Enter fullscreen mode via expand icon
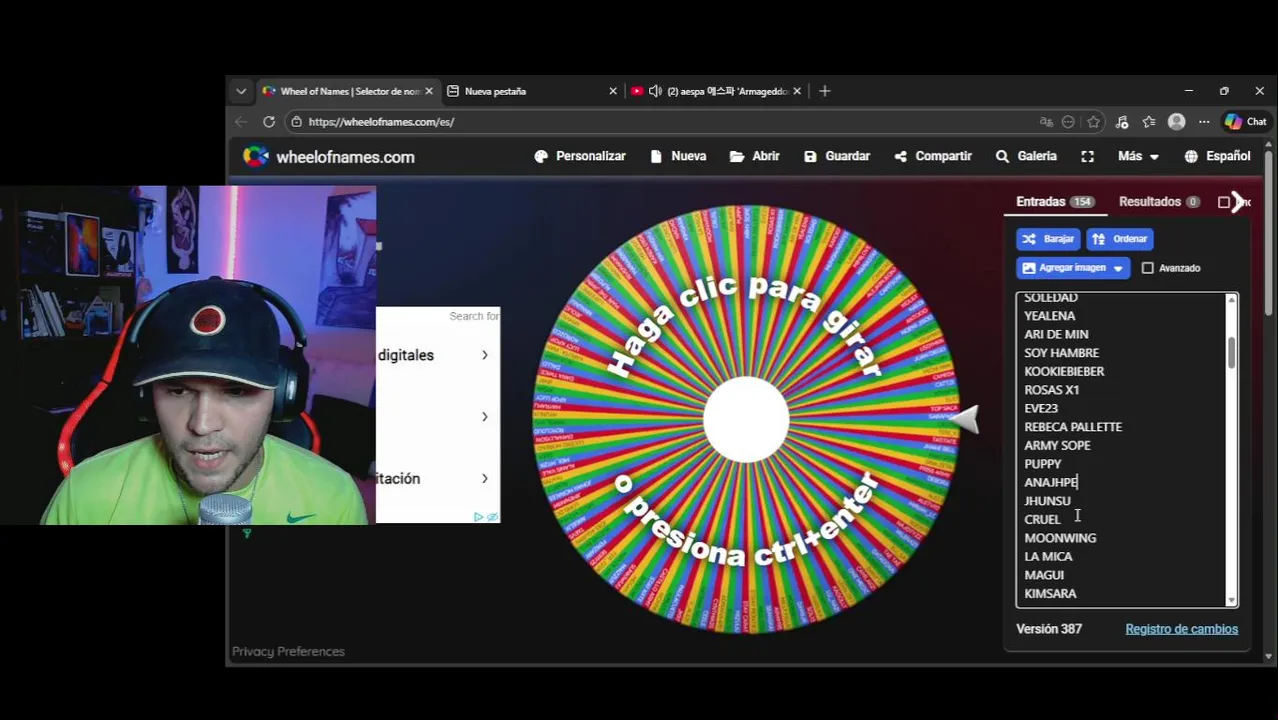This screenshot has width=1278, height=720. tap(1087, 156)
